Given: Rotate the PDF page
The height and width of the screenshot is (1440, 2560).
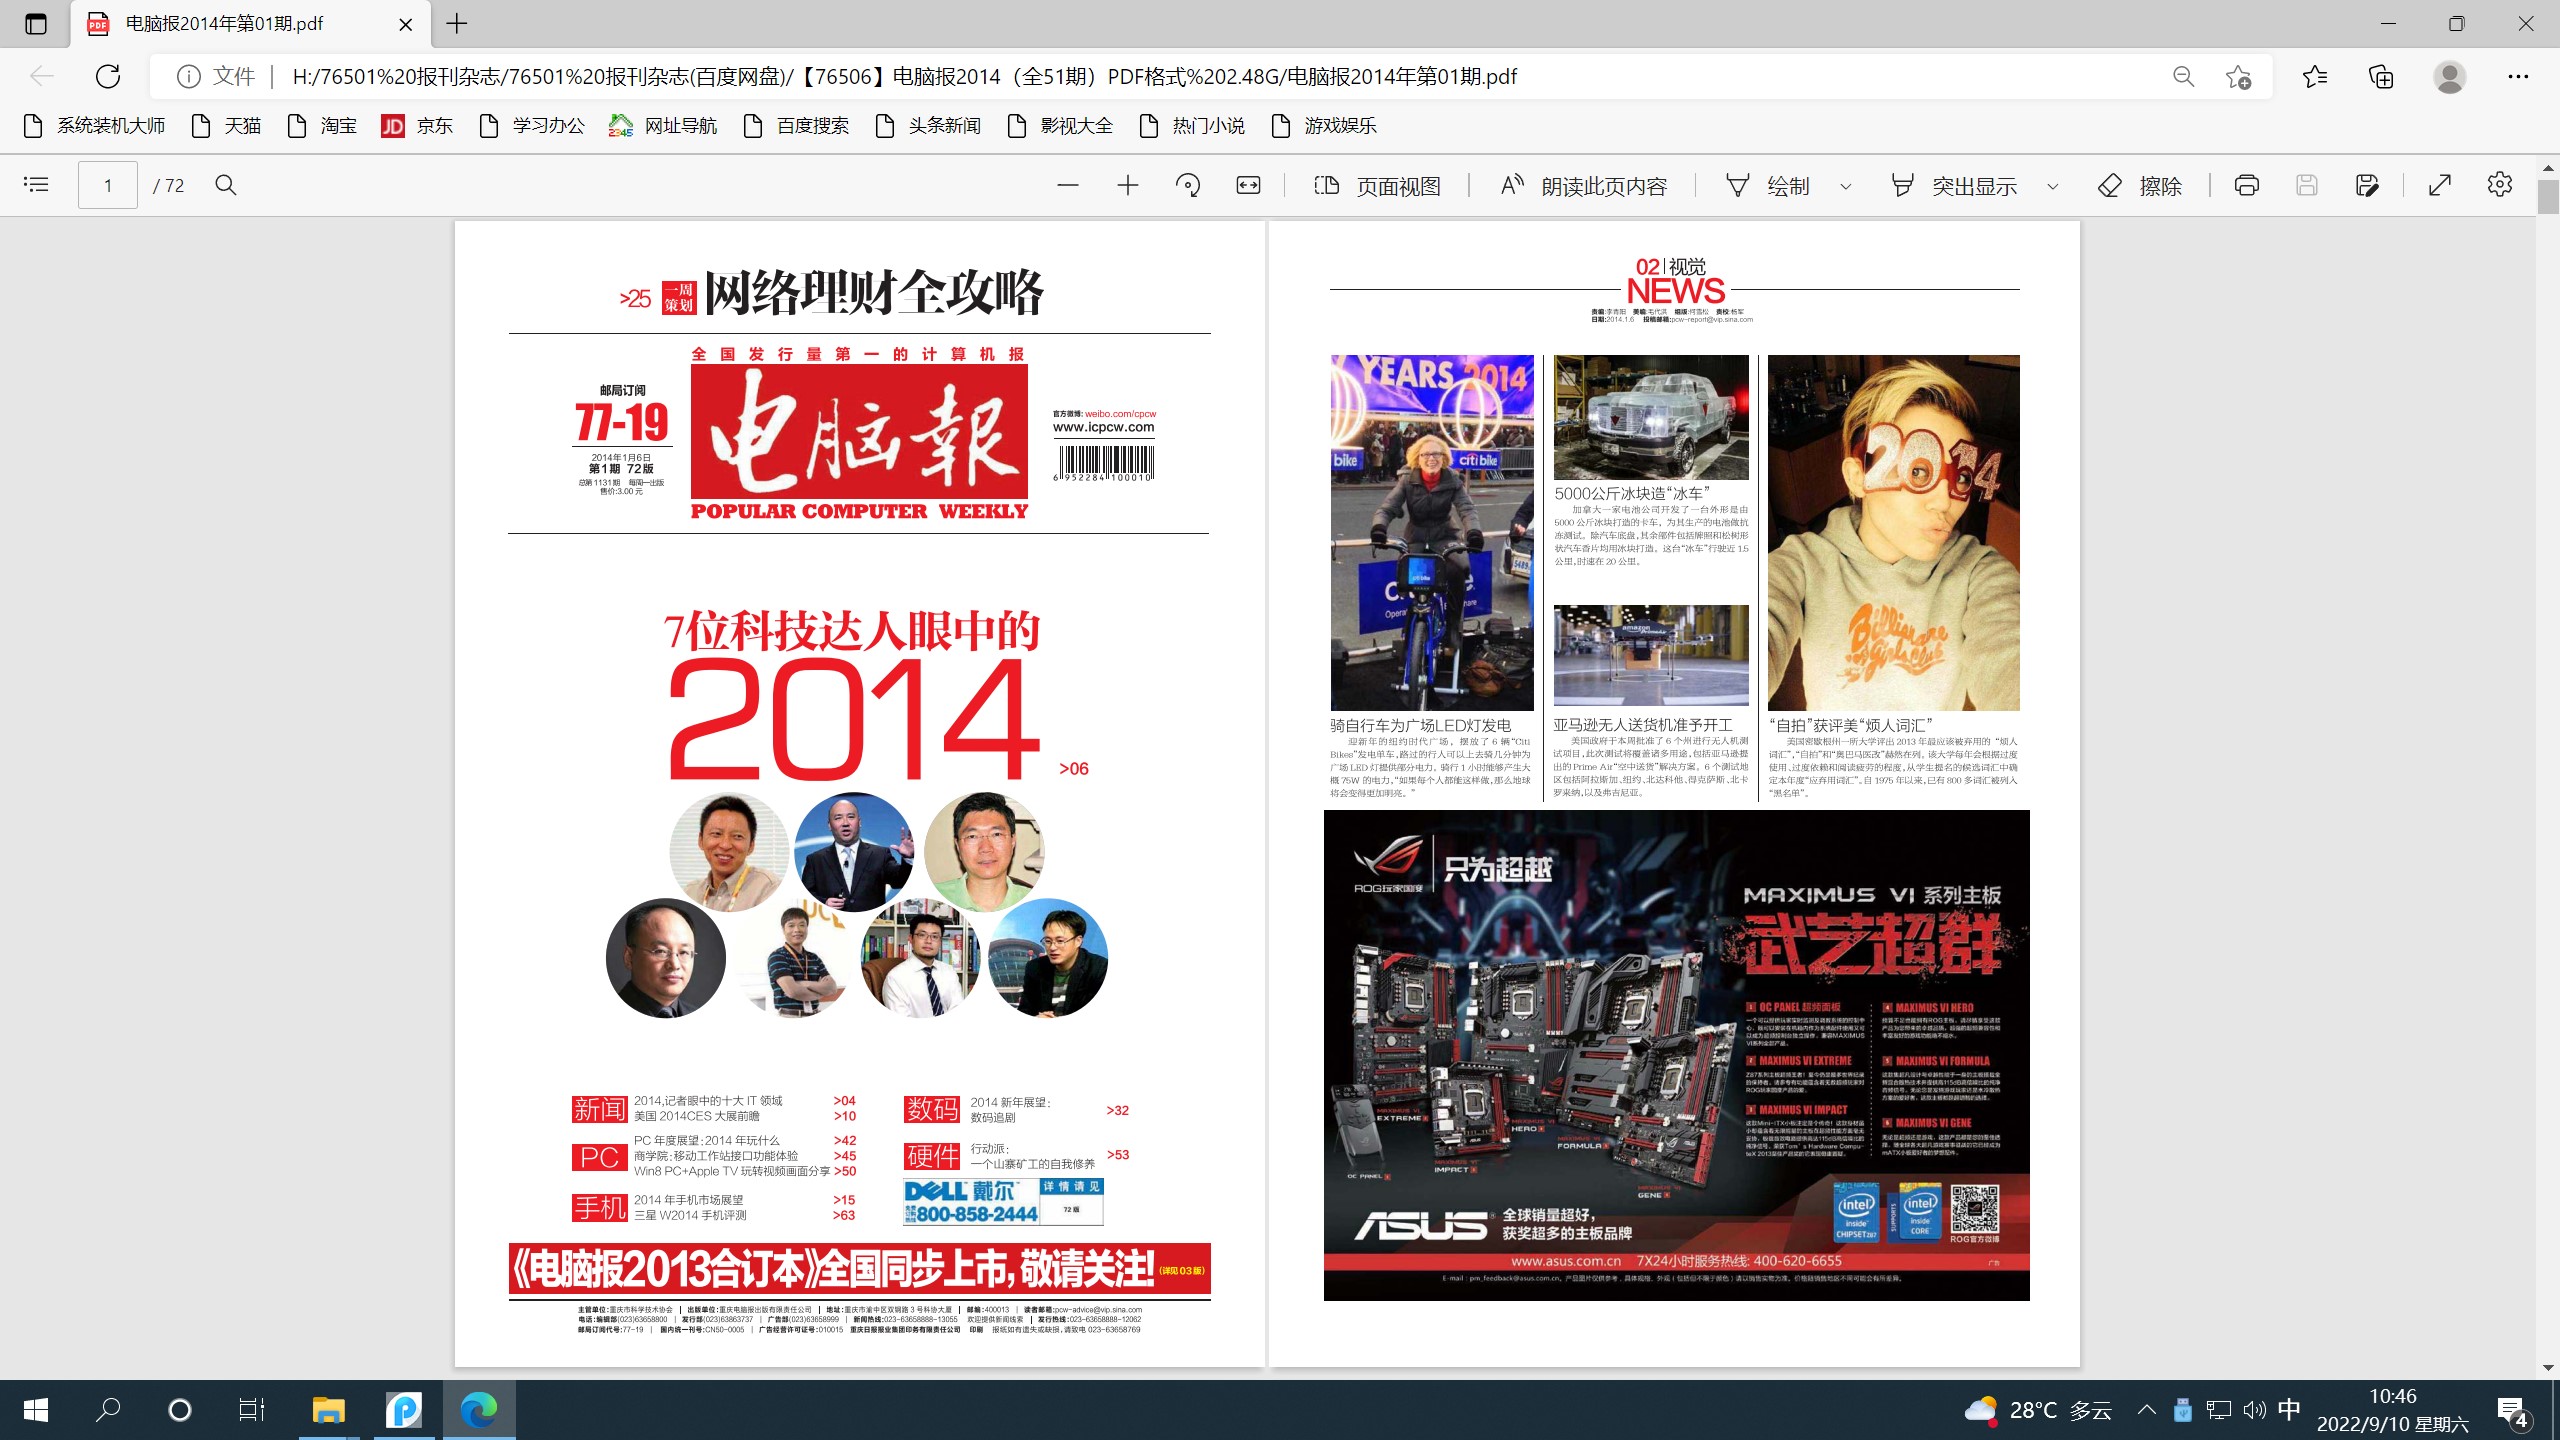Looking at the screenshot, I should tap(1188, 185).
